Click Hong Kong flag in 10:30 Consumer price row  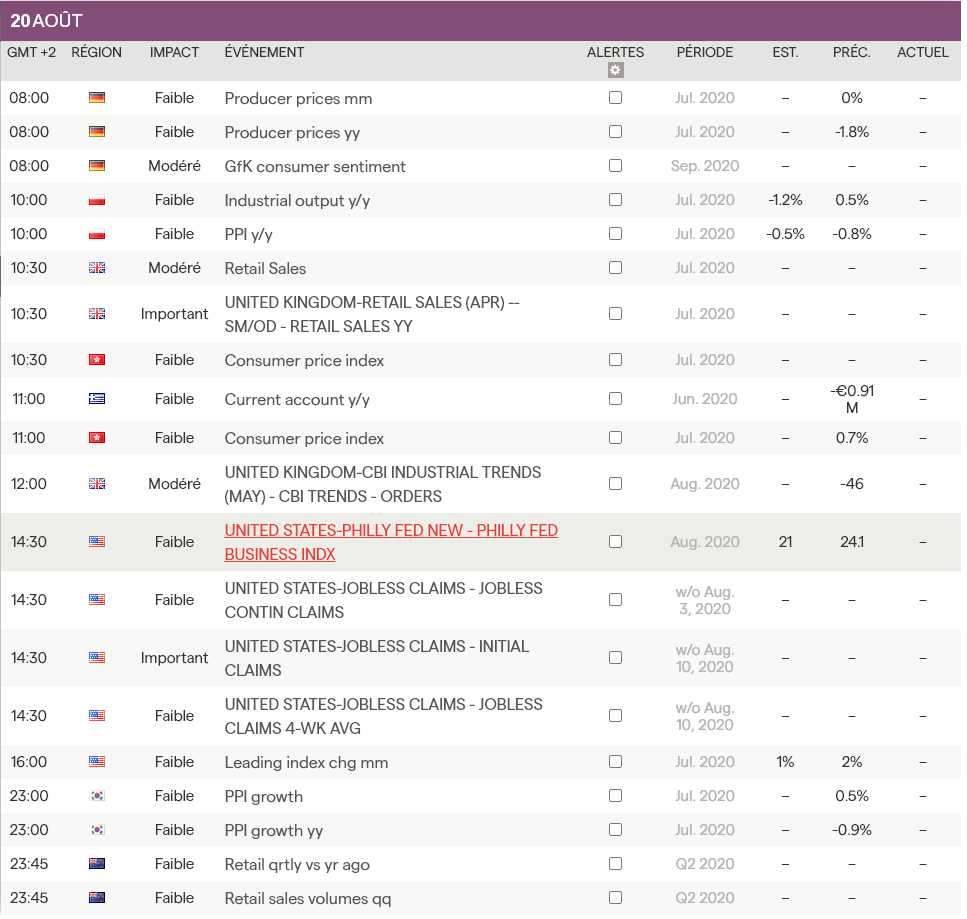(x=97, y=360)
